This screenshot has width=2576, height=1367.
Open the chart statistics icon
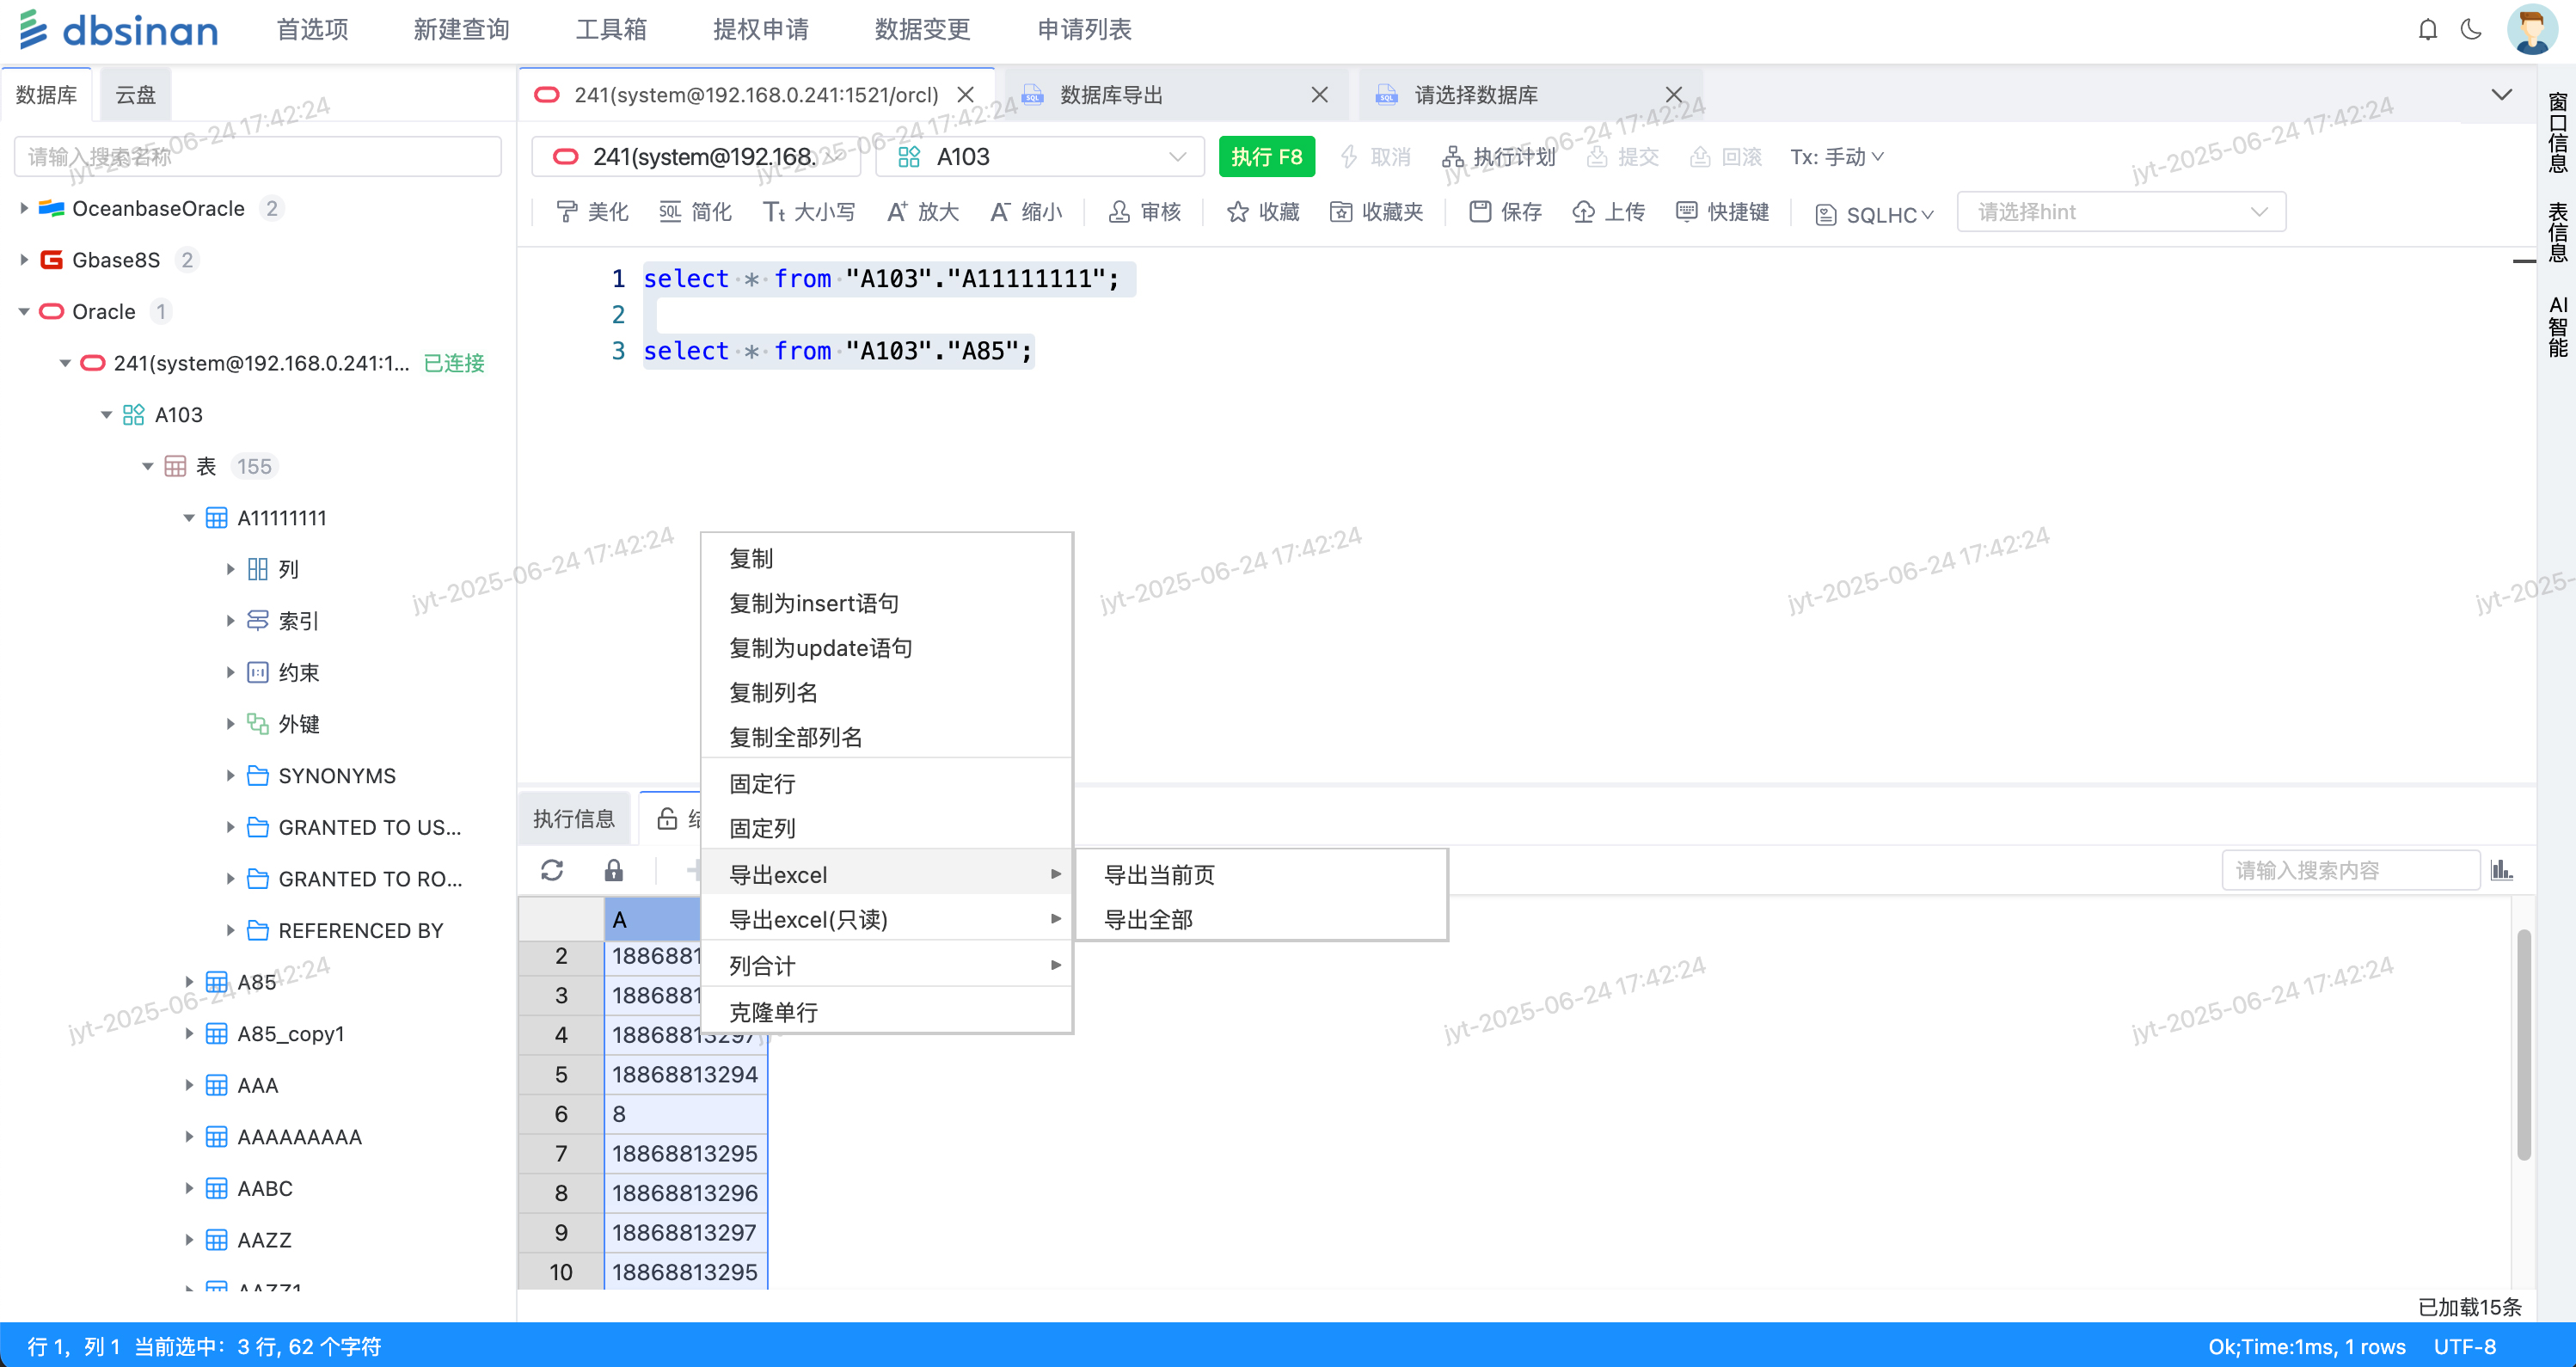click(2501, 870)
